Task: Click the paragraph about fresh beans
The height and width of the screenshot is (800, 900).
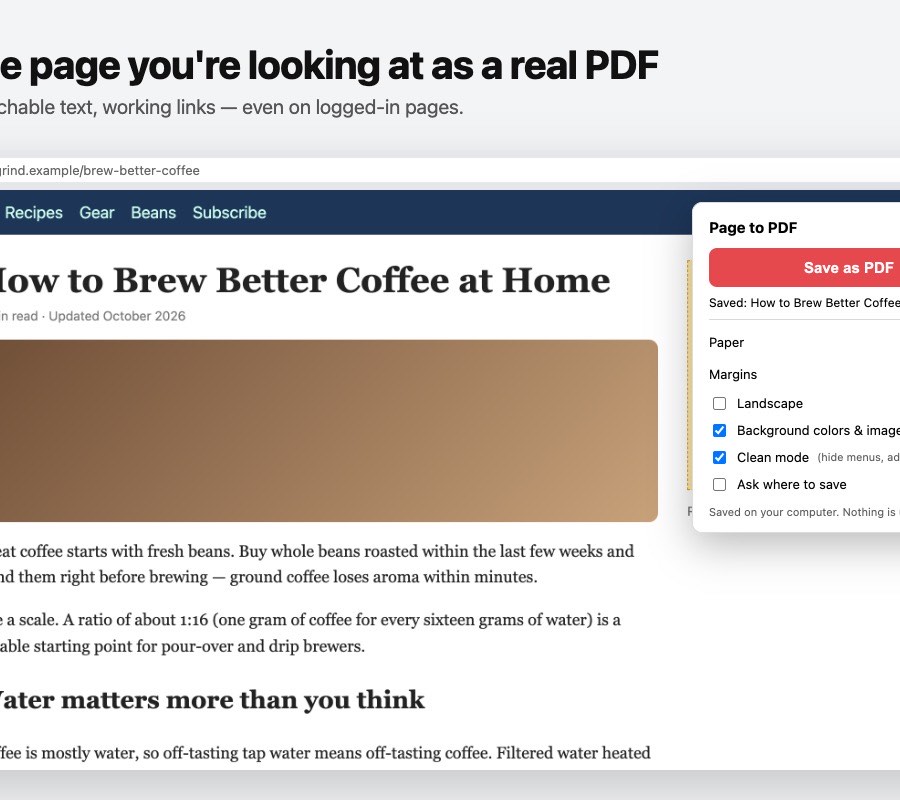Action: [317, 564]
